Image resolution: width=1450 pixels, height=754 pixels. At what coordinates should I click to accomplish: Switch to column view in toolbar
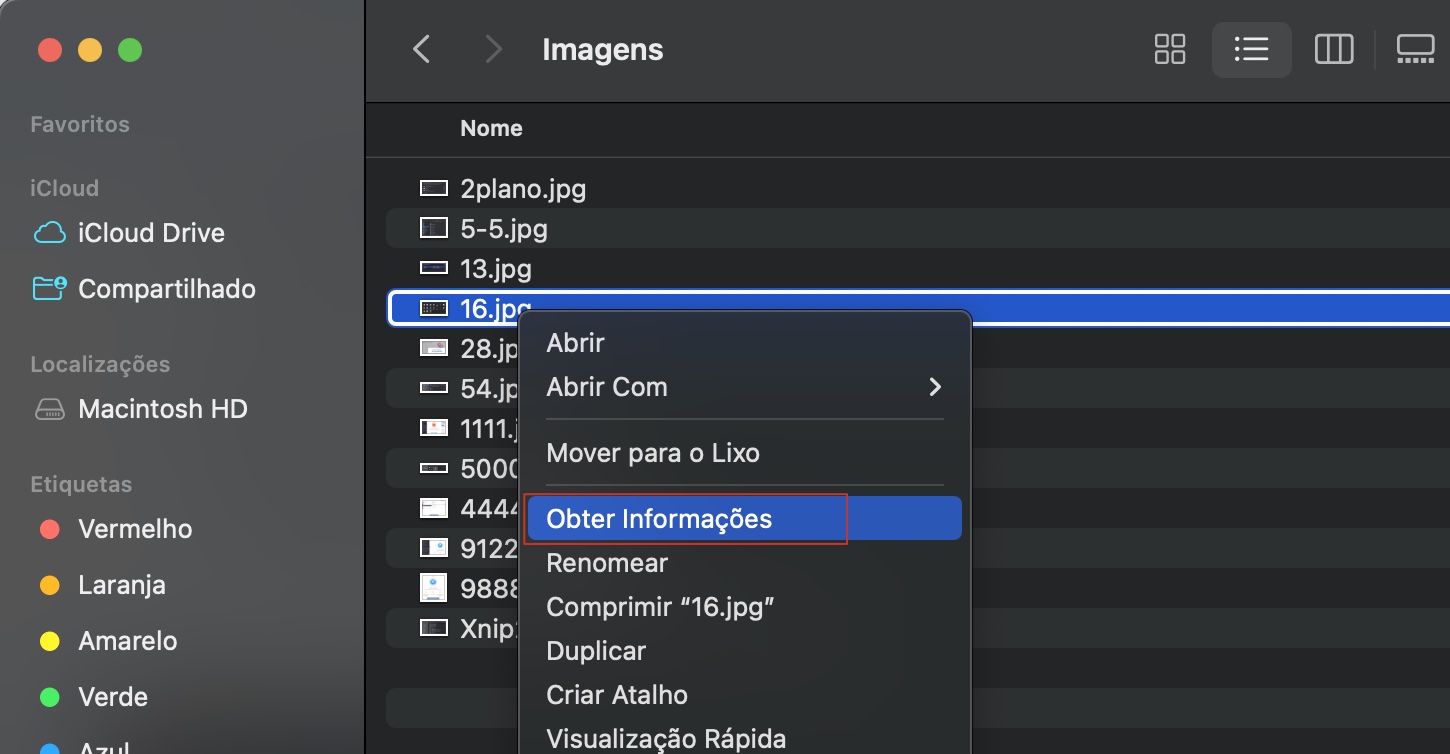tap(1333, 48)
